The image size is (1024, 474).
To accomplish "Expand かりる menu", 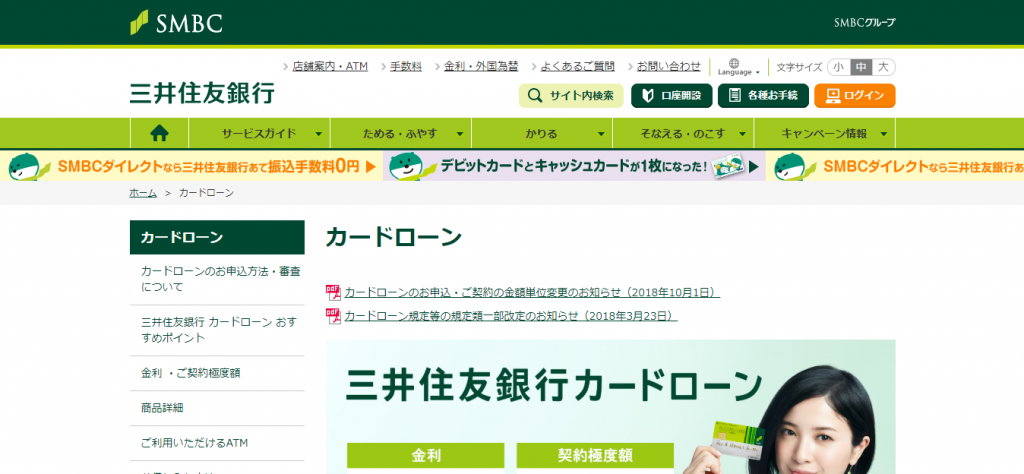I will click(542, 133).
